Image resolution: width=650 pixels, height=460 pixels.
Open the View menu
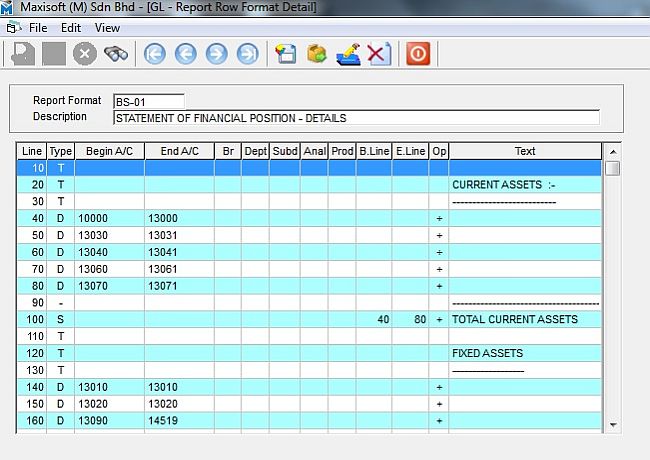tap(107, 28)
